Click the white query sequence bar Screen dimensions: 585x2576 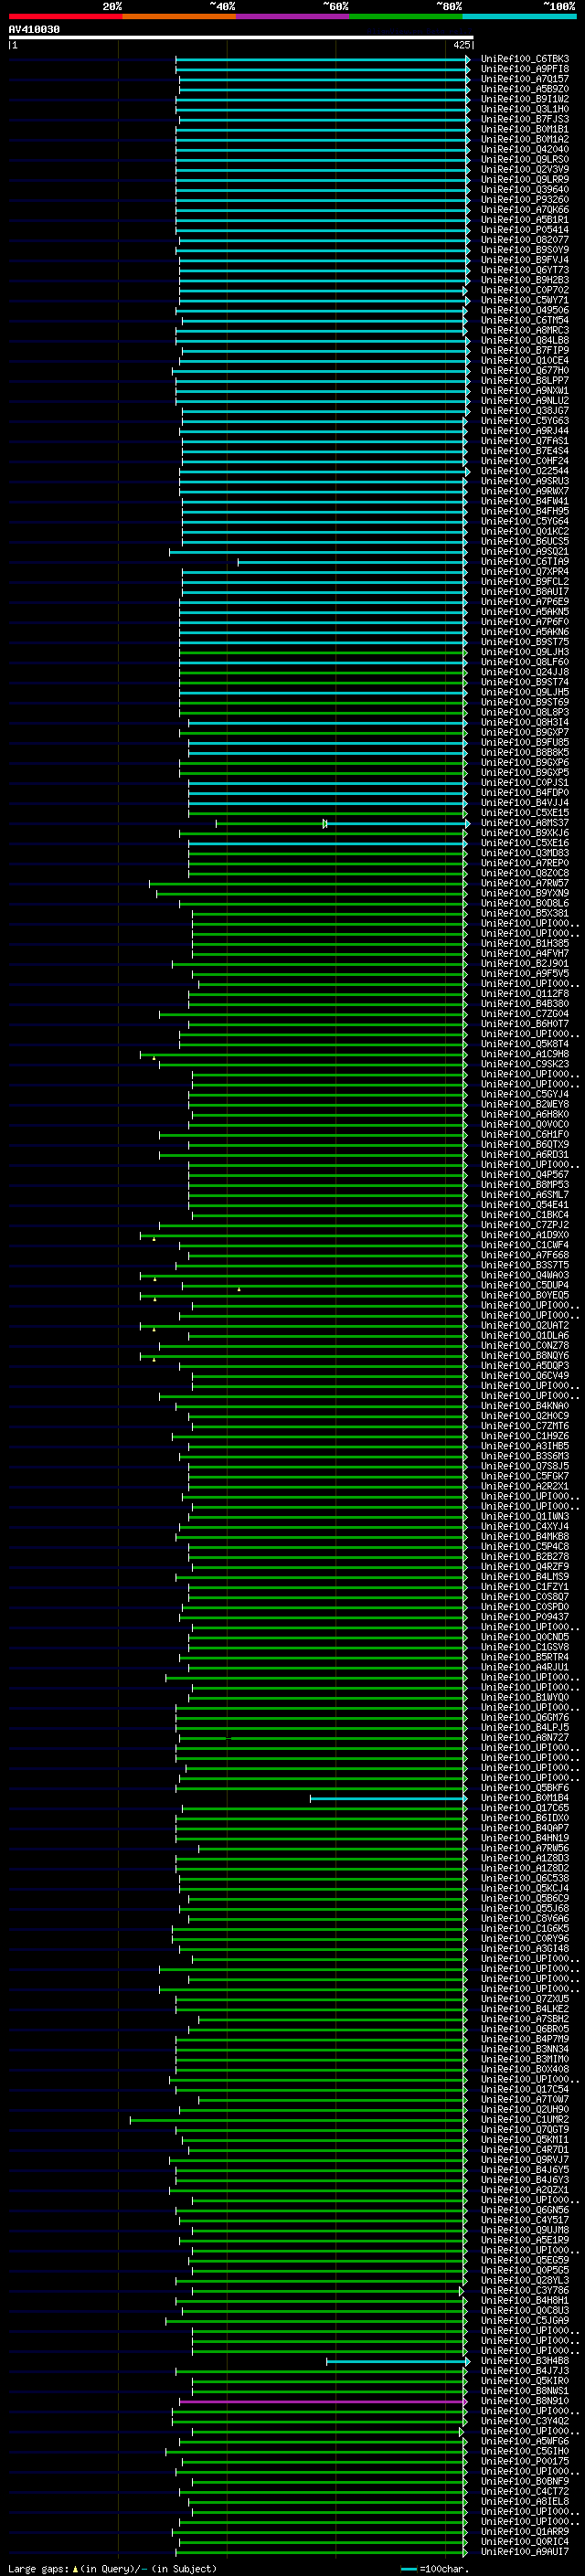coord(241,37)
